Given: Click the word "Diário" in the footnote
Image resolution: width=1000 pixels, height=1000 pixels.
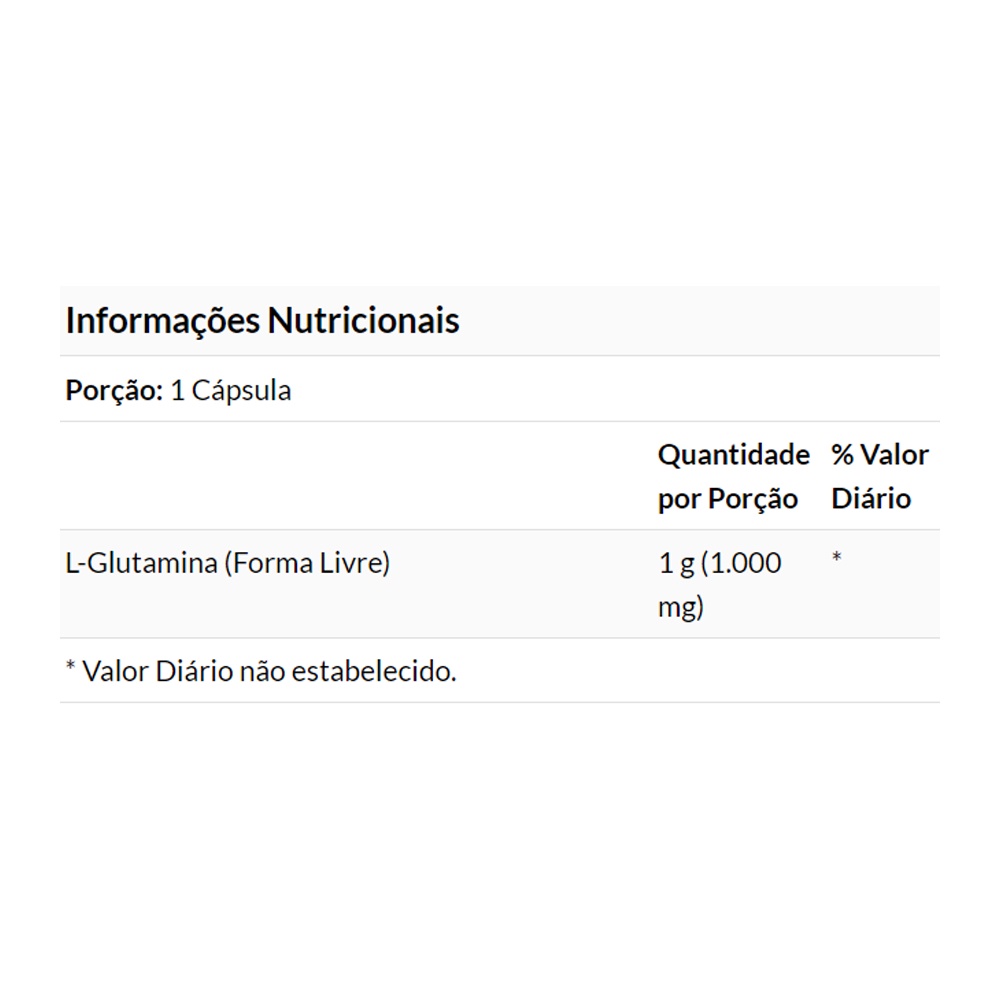Looking at the screenshot, I should click(x=194, y=671).
